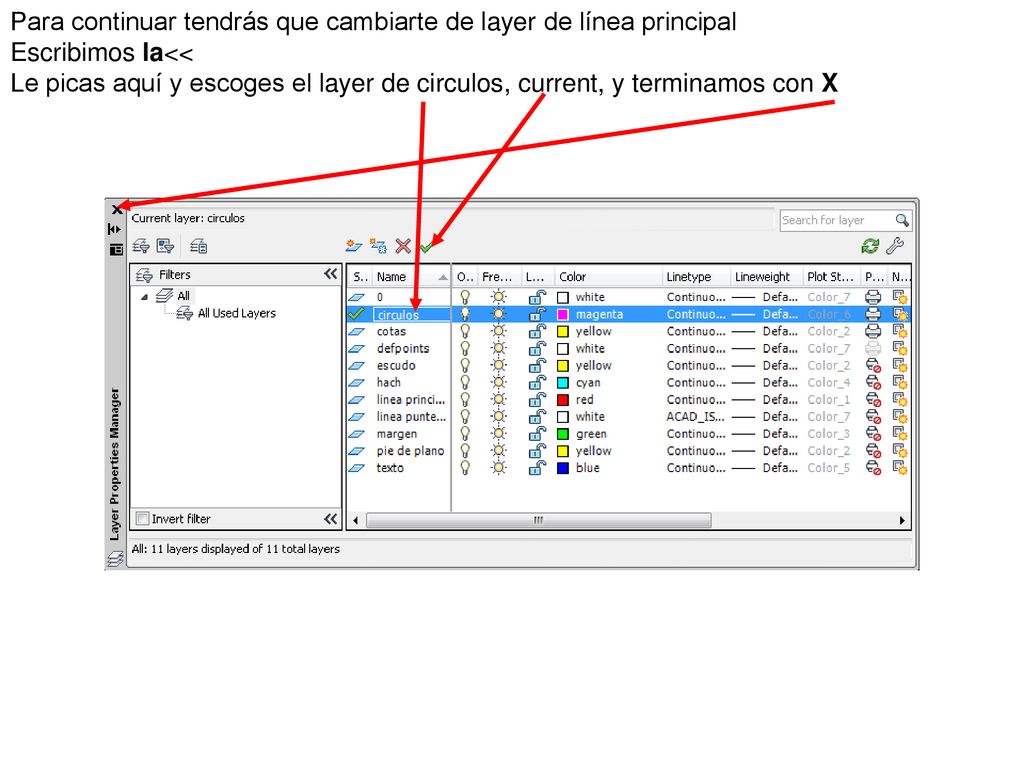Click Plot Style column header

[x=831, y=277]
